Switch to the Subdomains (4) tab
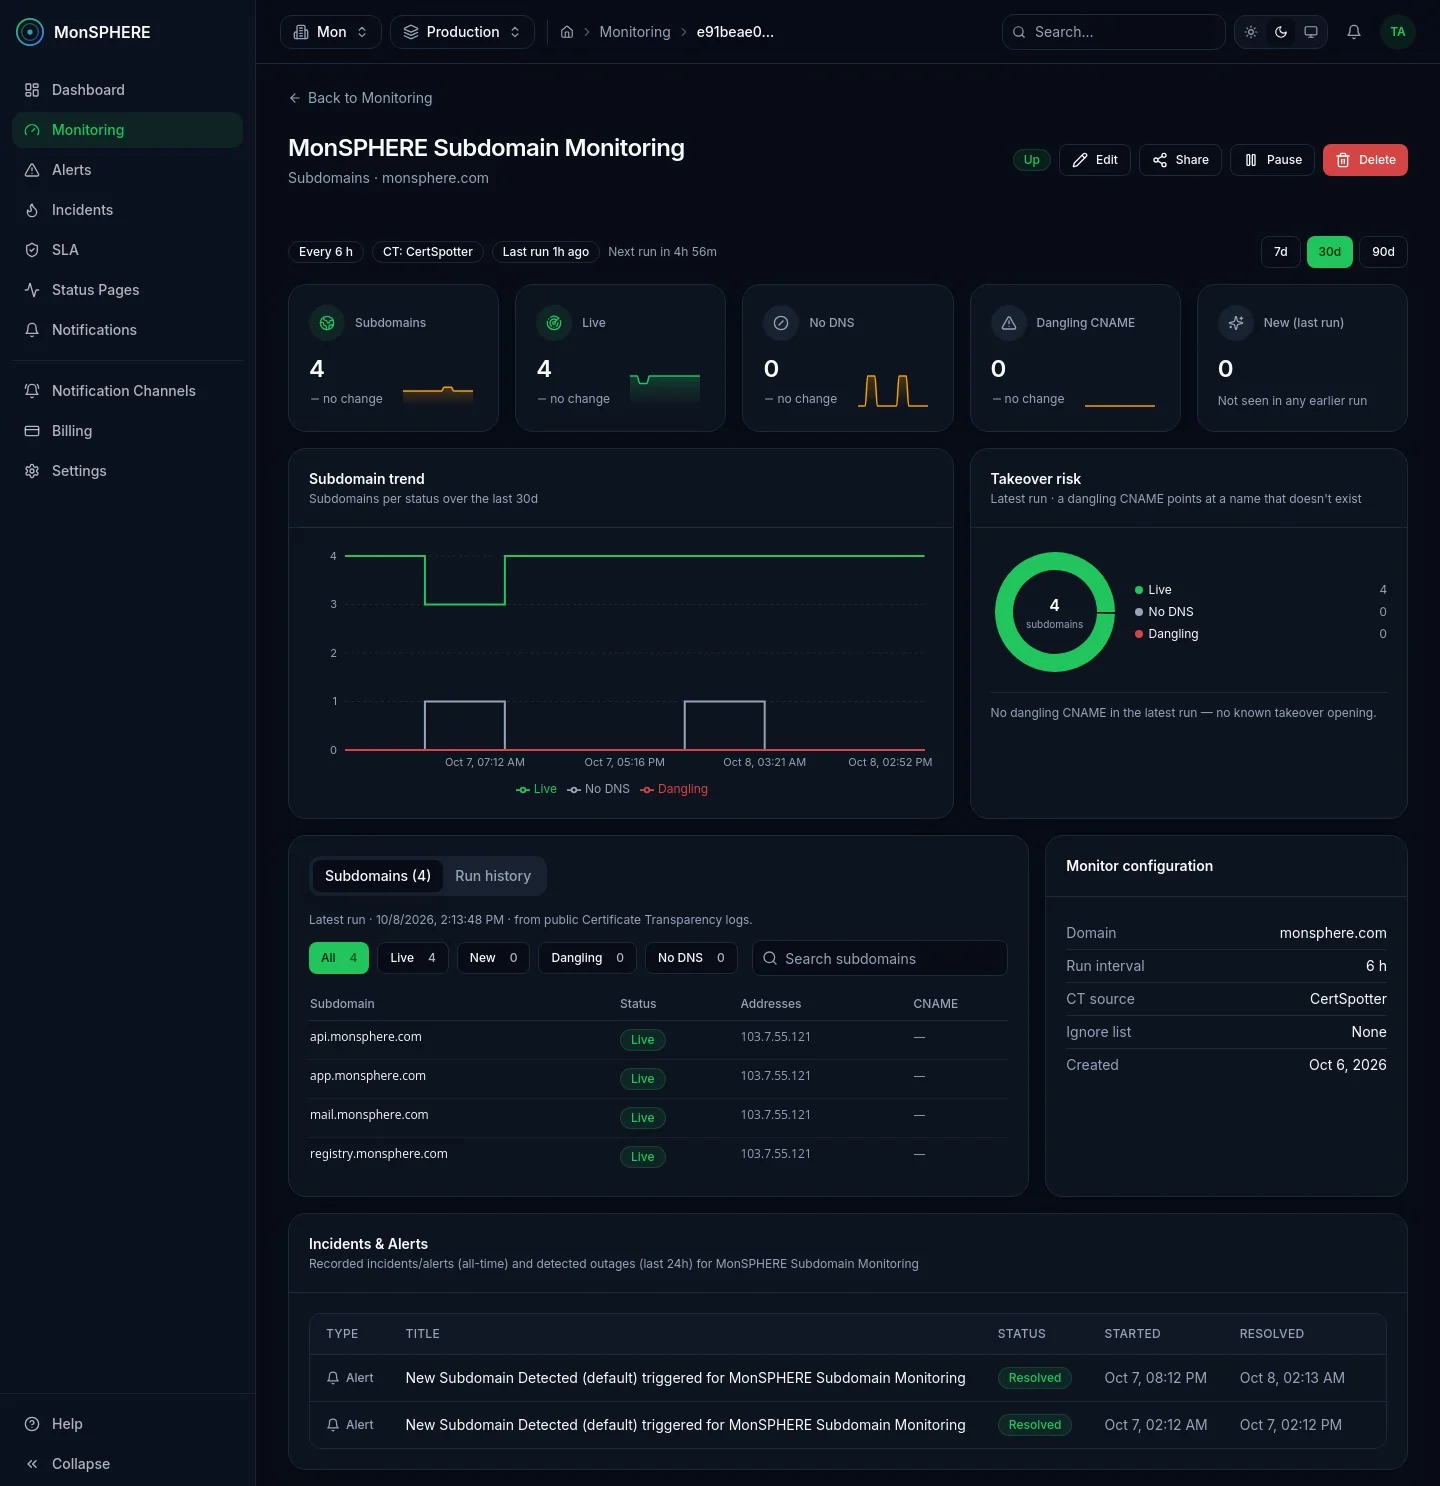This screenshot has height=1486, width=1440. pos(378,876)
